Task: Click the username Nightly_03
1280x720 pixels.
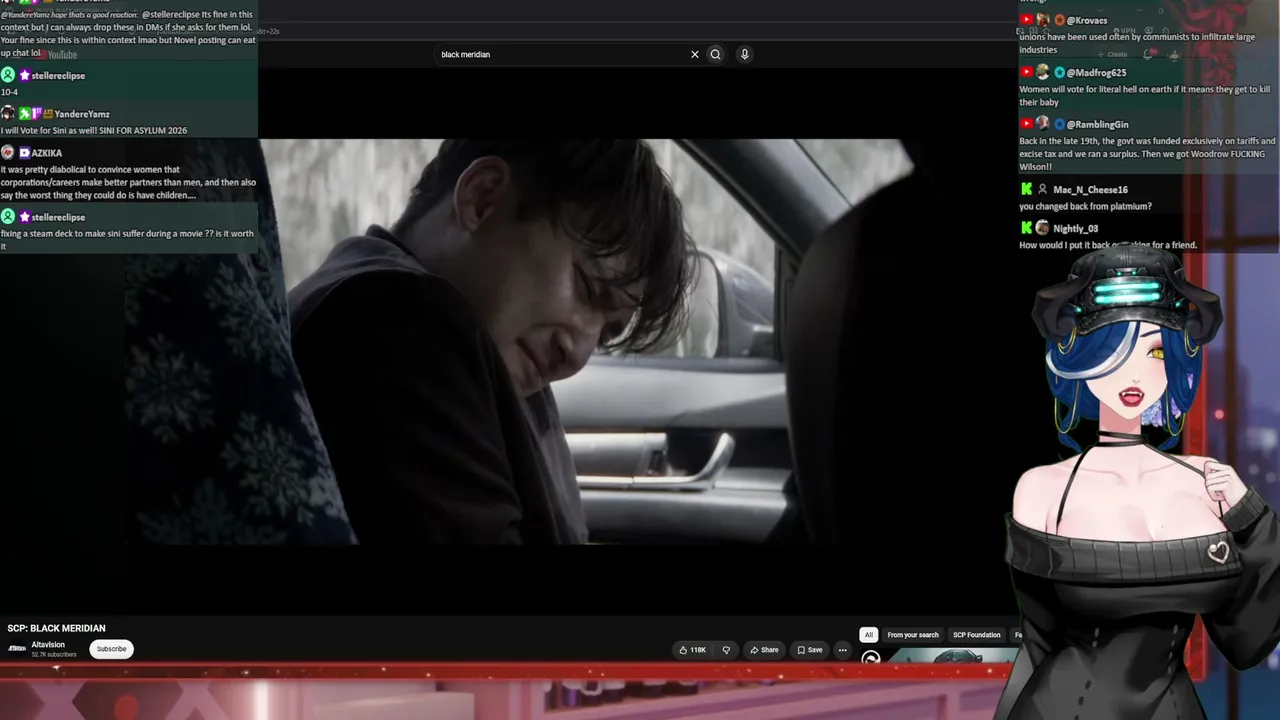Action: (1075, 228)
